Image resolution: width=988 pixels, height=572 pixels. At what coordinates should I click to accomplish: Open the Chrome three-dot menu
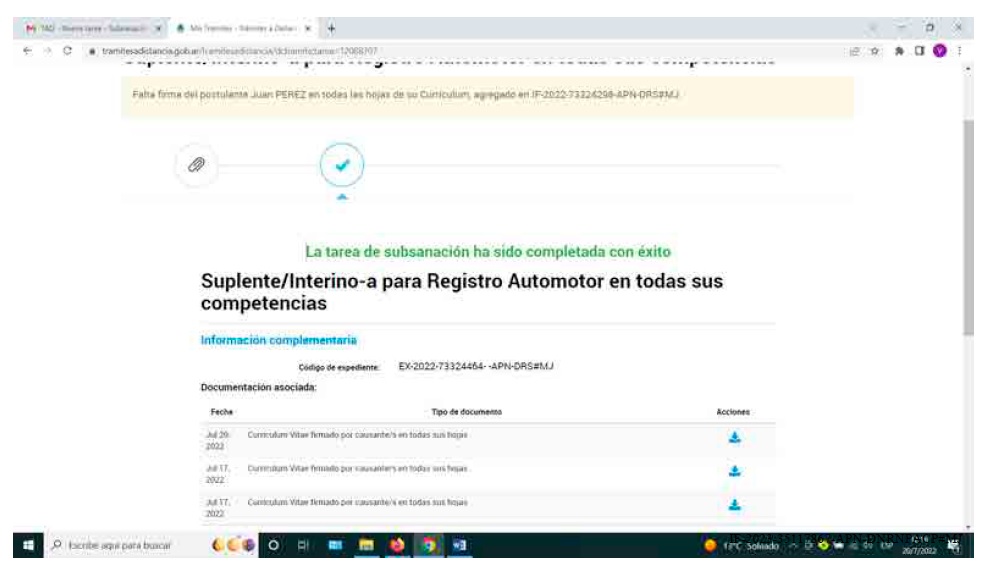coord(959,51)
